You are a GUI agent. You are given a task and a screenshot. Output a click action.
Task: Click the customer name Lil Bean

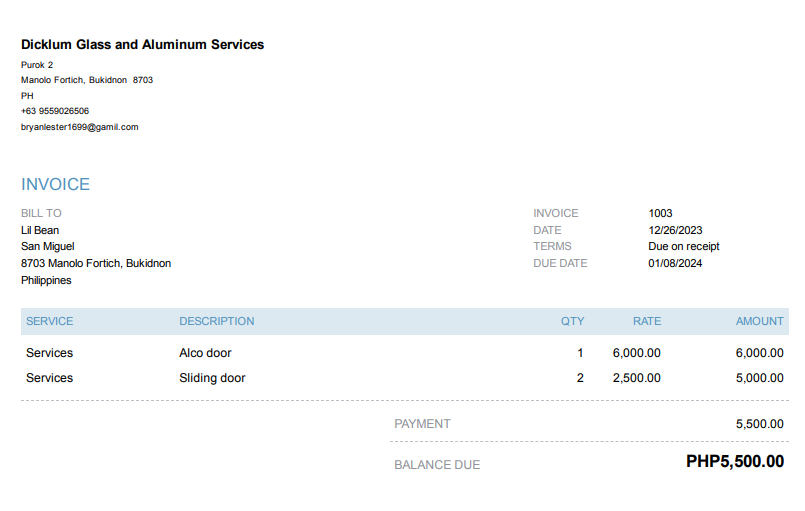point(40,230)
